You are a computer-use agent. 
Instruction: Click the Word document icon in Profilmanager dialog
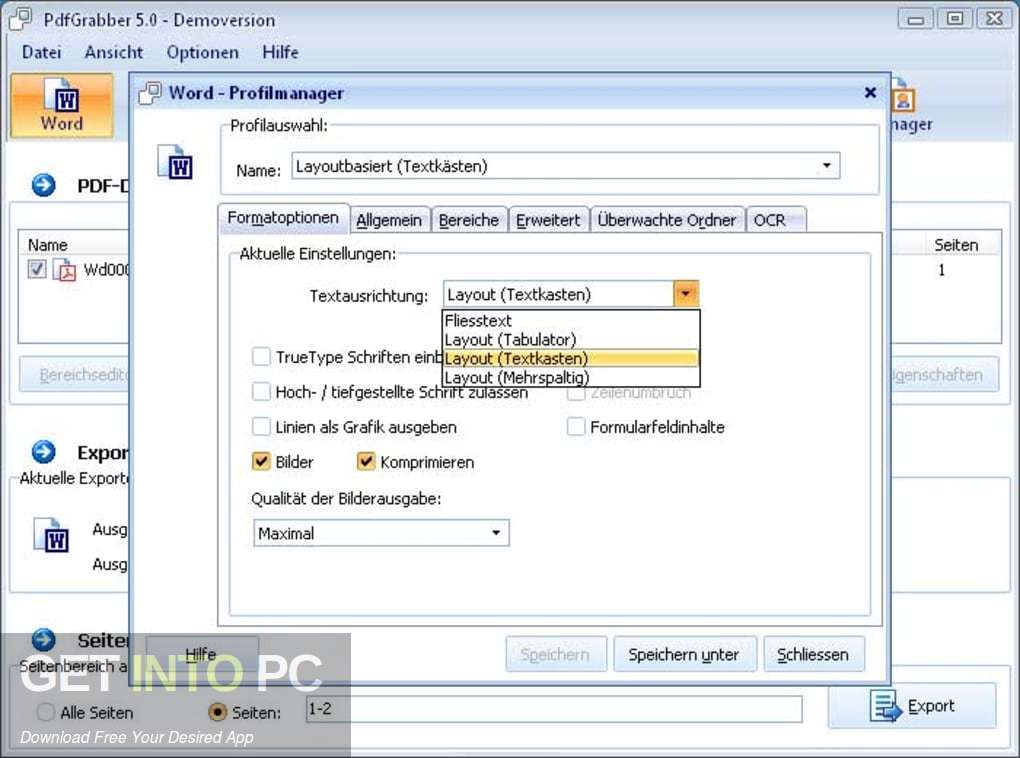(176, 161)
